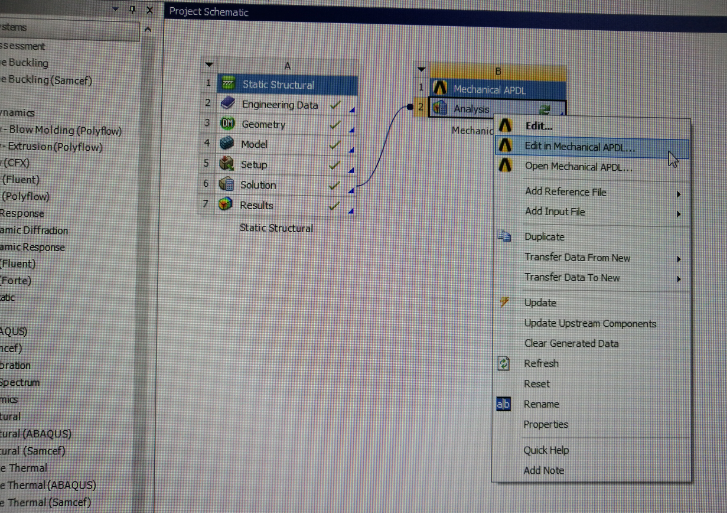Click the Refresh icon in context menu
The image size is (727, 513).
pos(504,363)
